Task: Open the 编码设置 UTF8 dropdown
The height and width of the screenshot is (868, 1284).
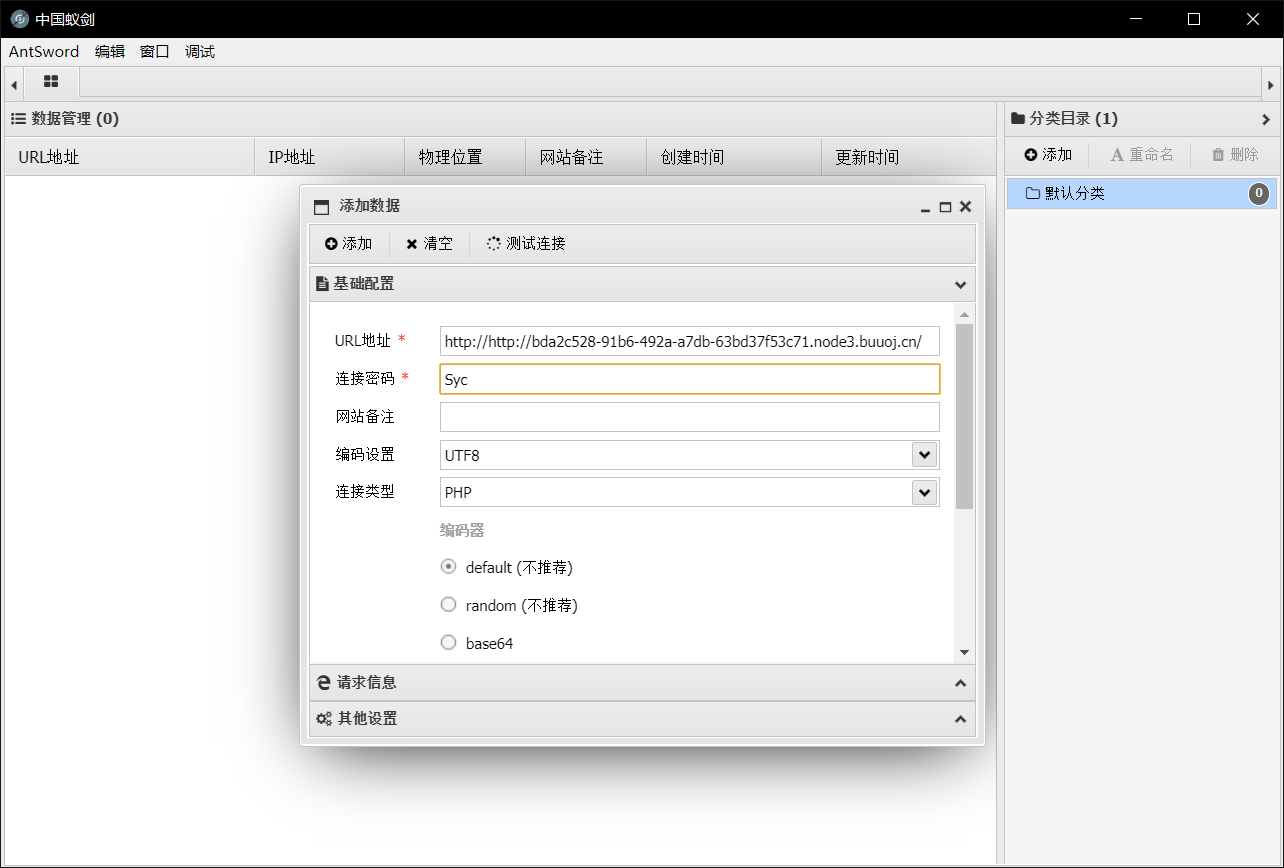Action: pyautogui.click(x=925, y=454)
